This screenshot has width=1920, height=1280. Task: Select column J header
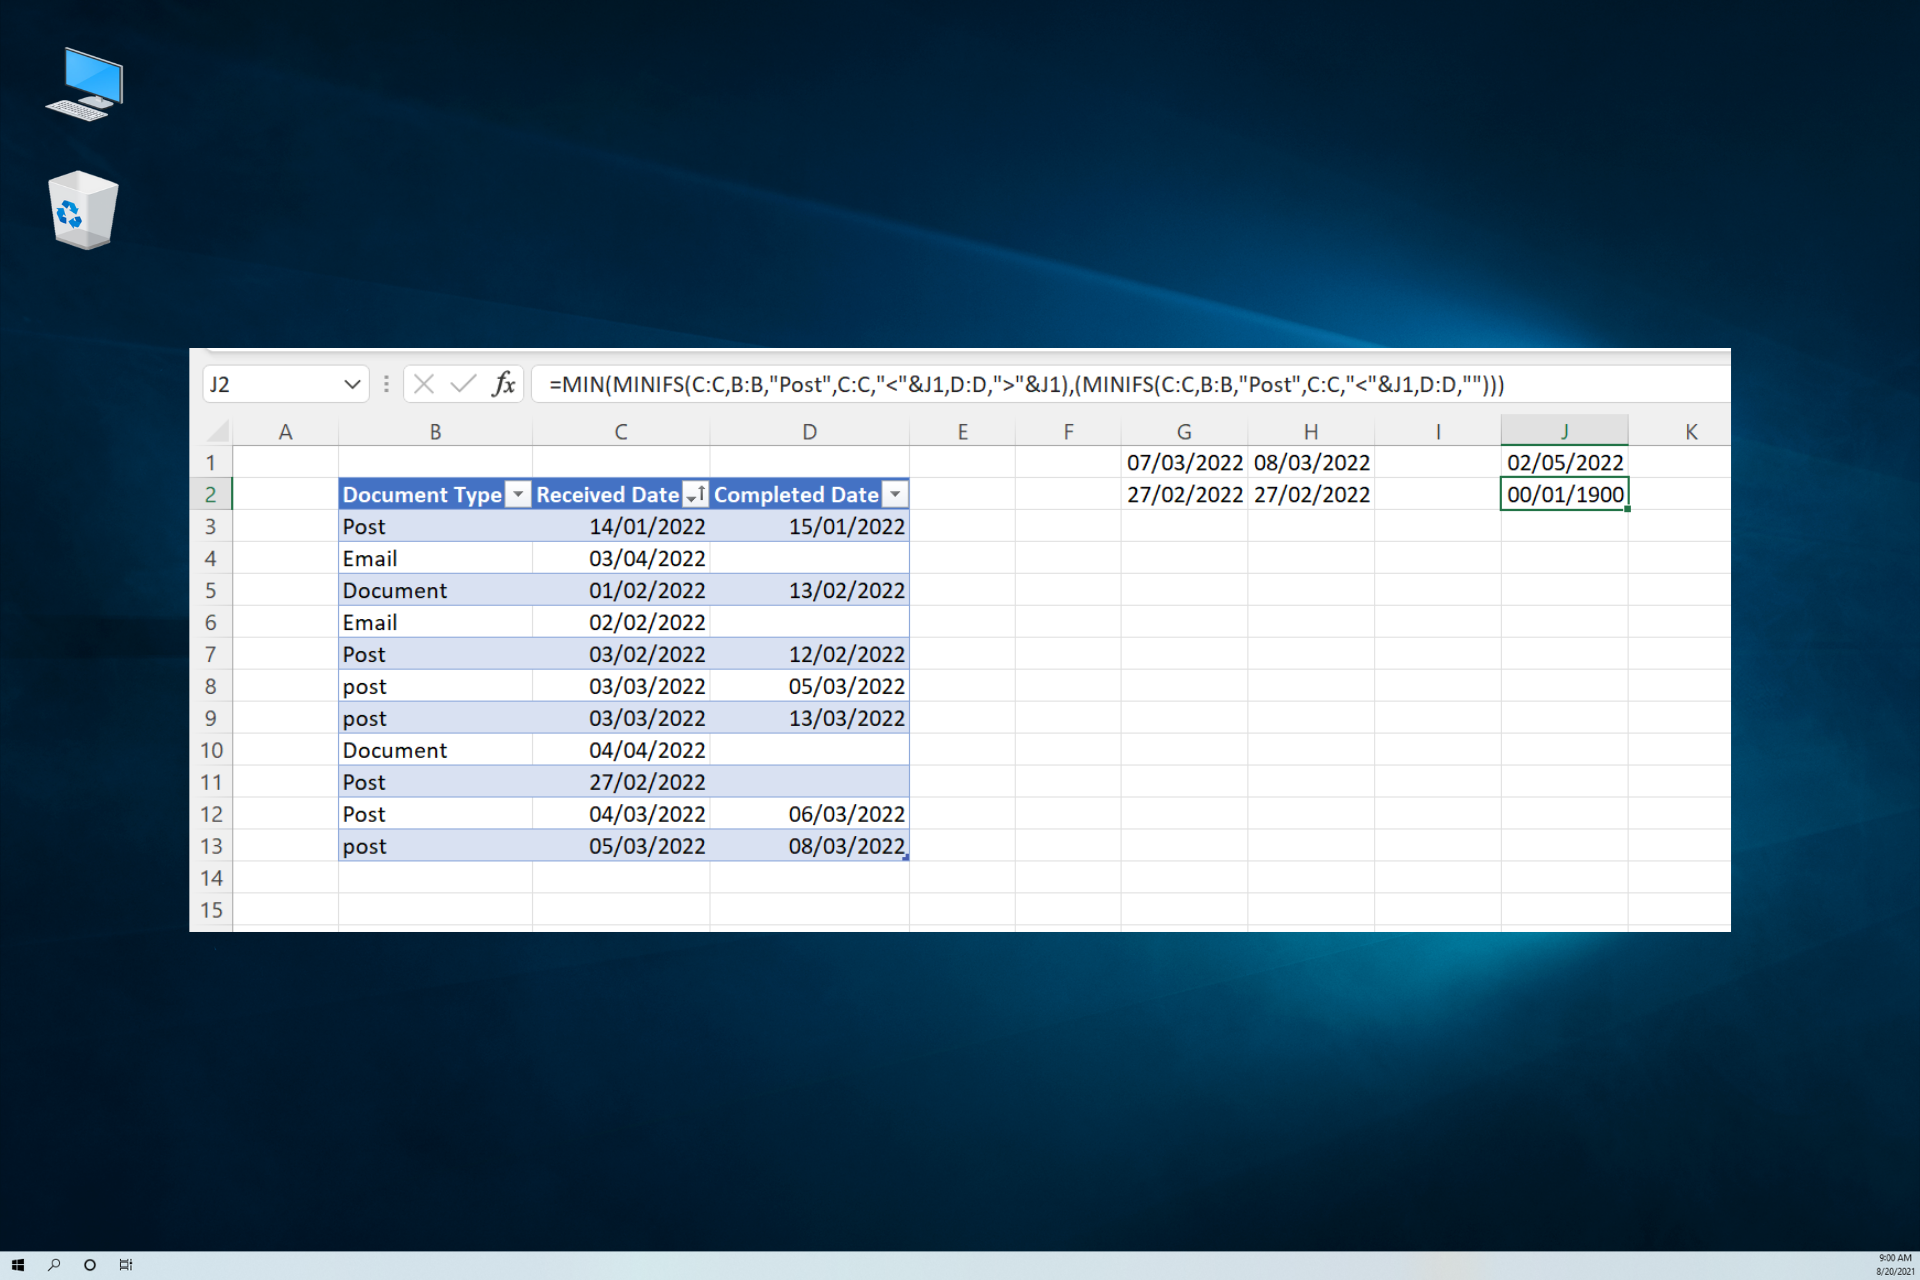[x=1565, y=432]
